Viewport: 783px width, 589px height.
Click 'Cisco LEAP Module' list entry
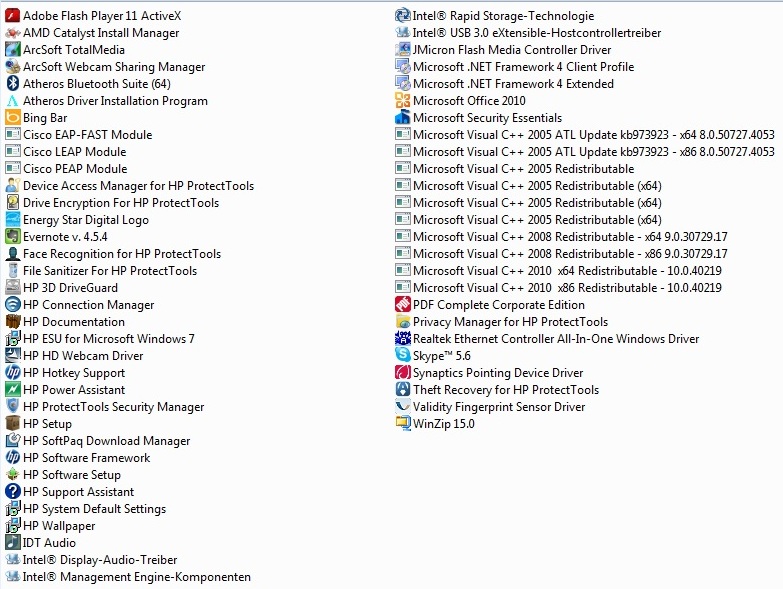click(x=65, y=152)
